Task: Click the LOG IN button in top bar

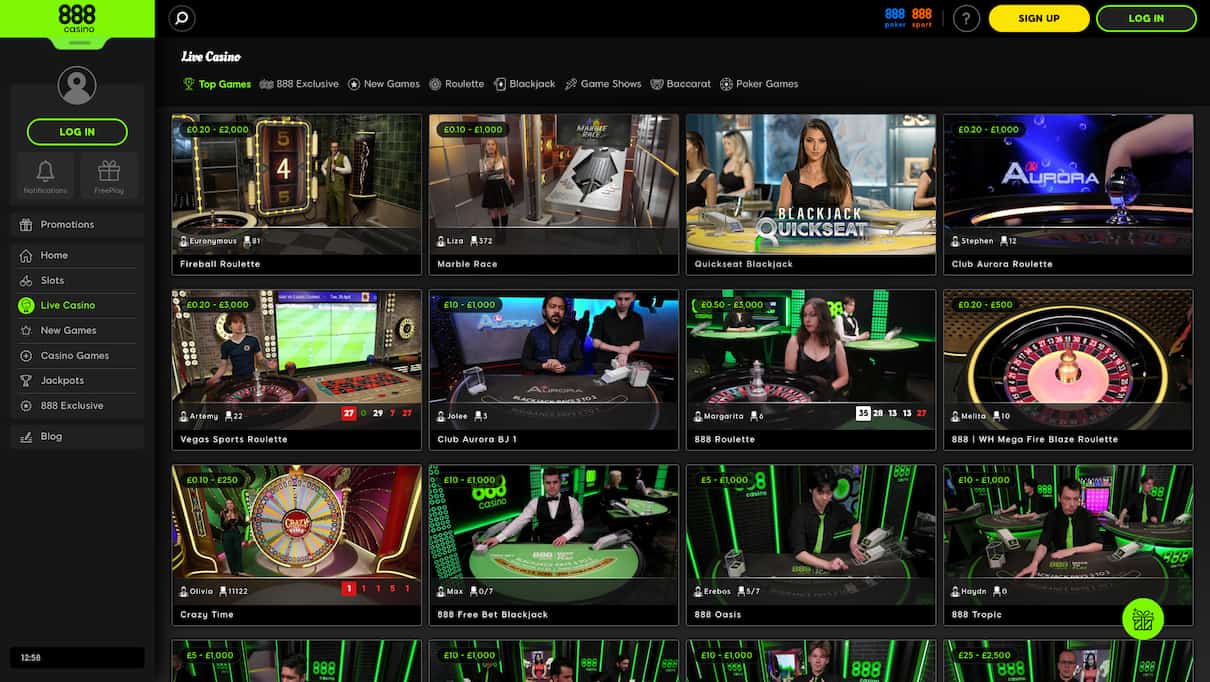Action: coord(1146,18)
